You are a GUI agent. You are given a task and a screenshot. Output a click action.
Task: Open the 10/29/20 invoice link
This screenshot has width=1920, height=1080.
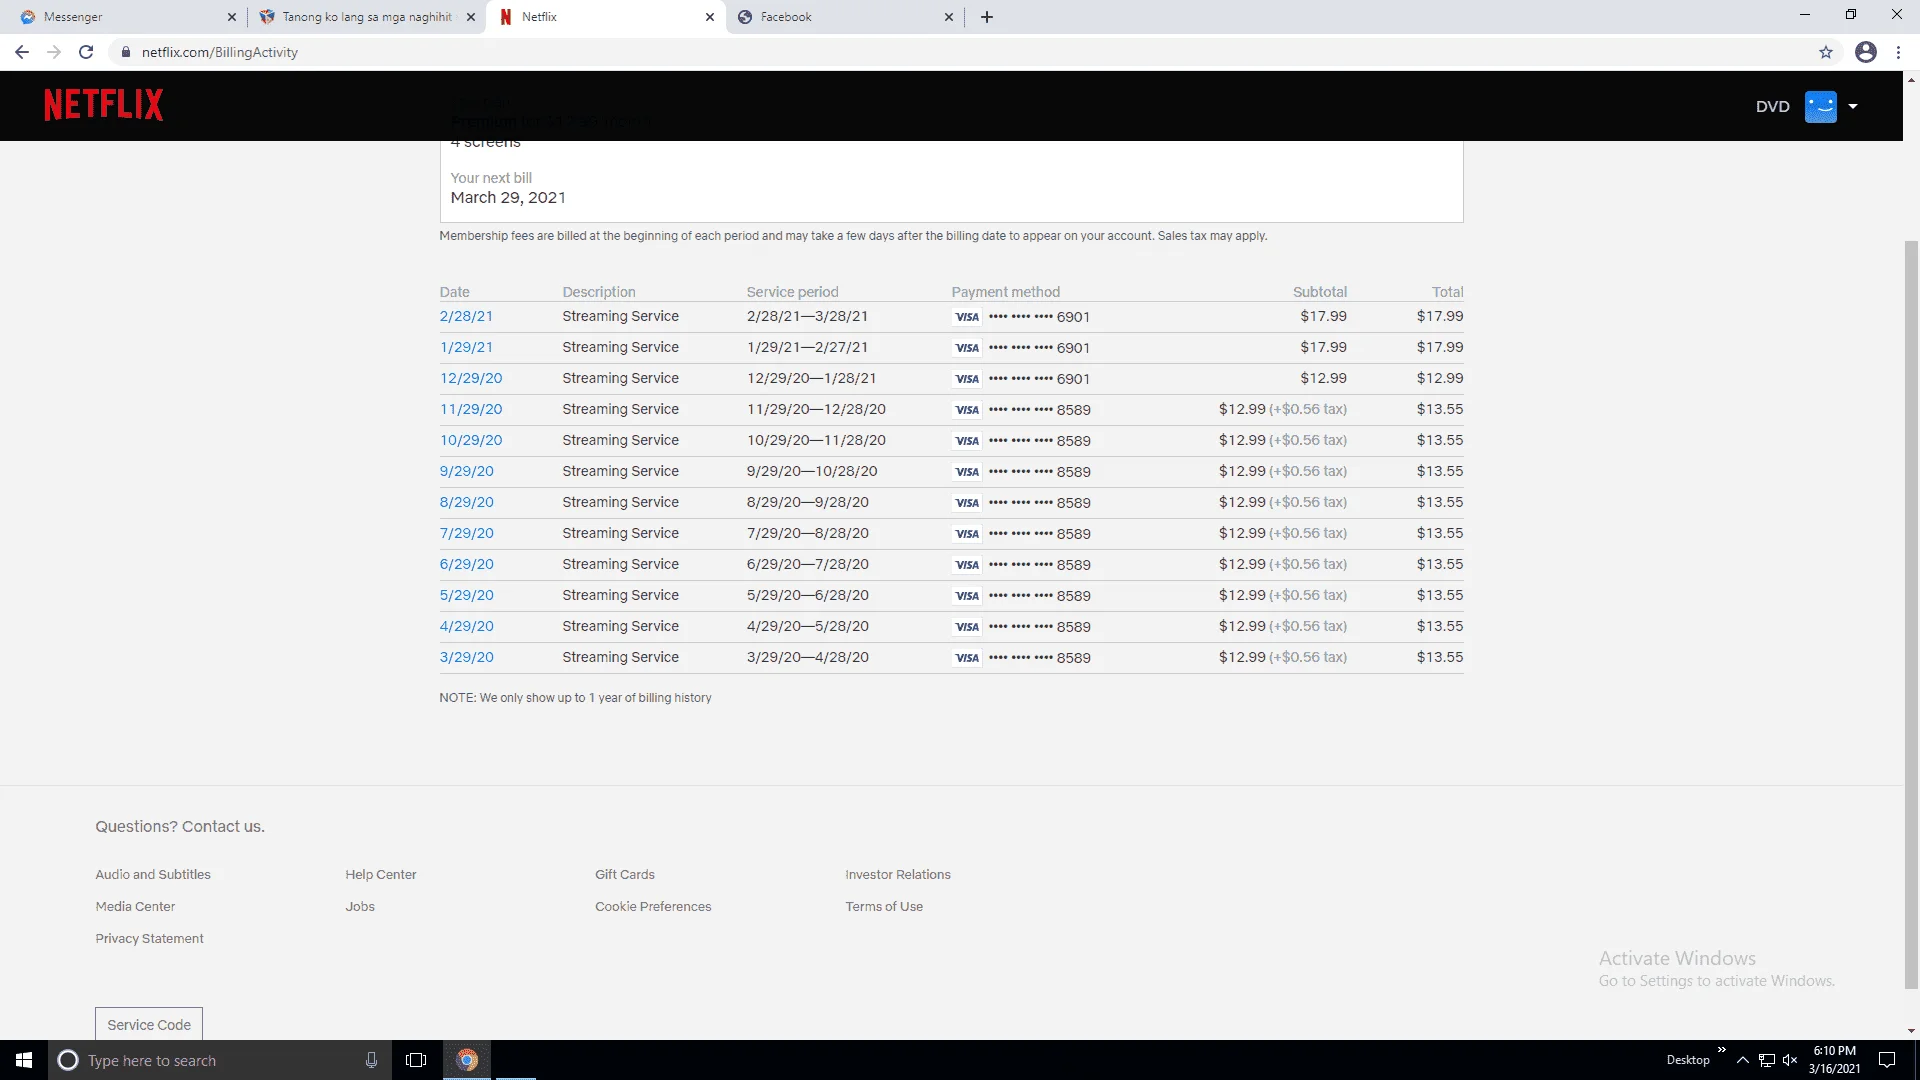(x=471, y=440)
